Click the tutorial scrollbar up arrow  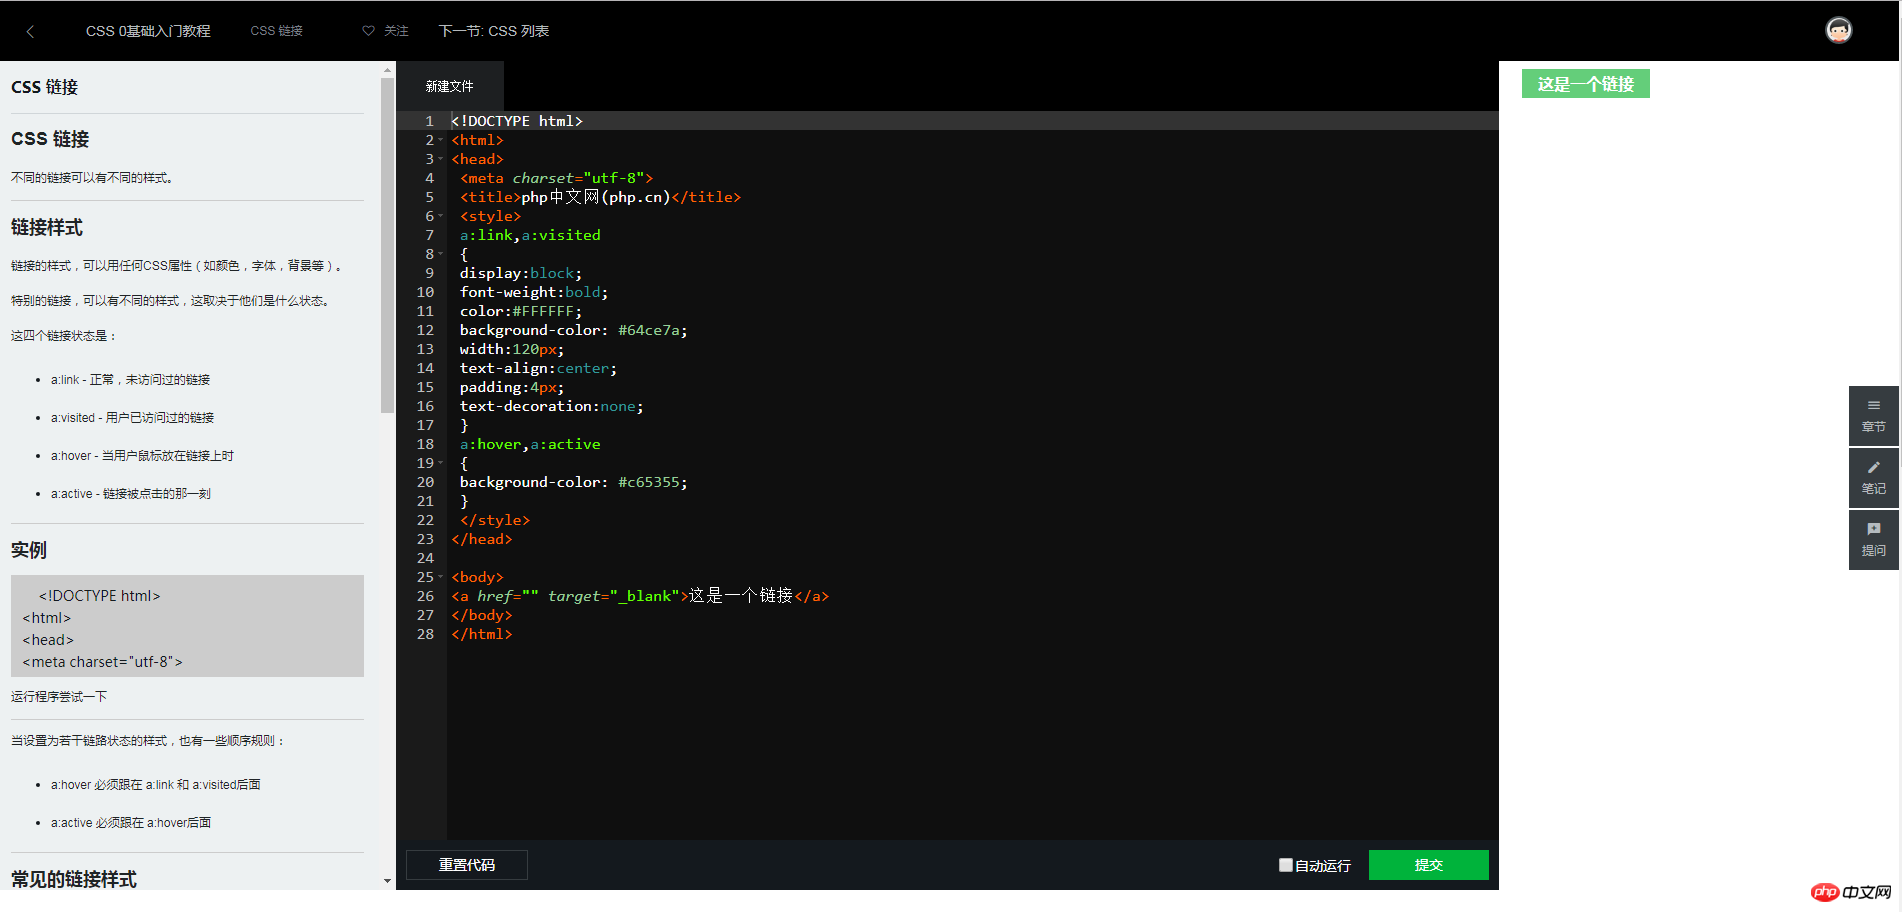388,70
